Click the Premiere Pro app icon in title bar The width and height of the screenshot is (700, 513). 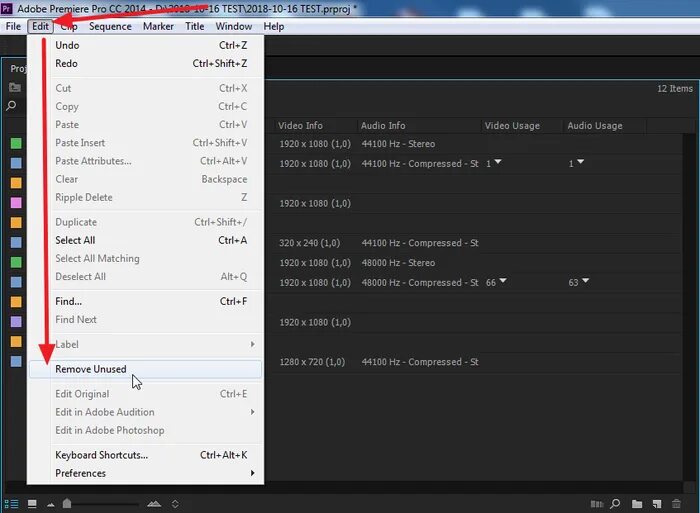(7, 8)
